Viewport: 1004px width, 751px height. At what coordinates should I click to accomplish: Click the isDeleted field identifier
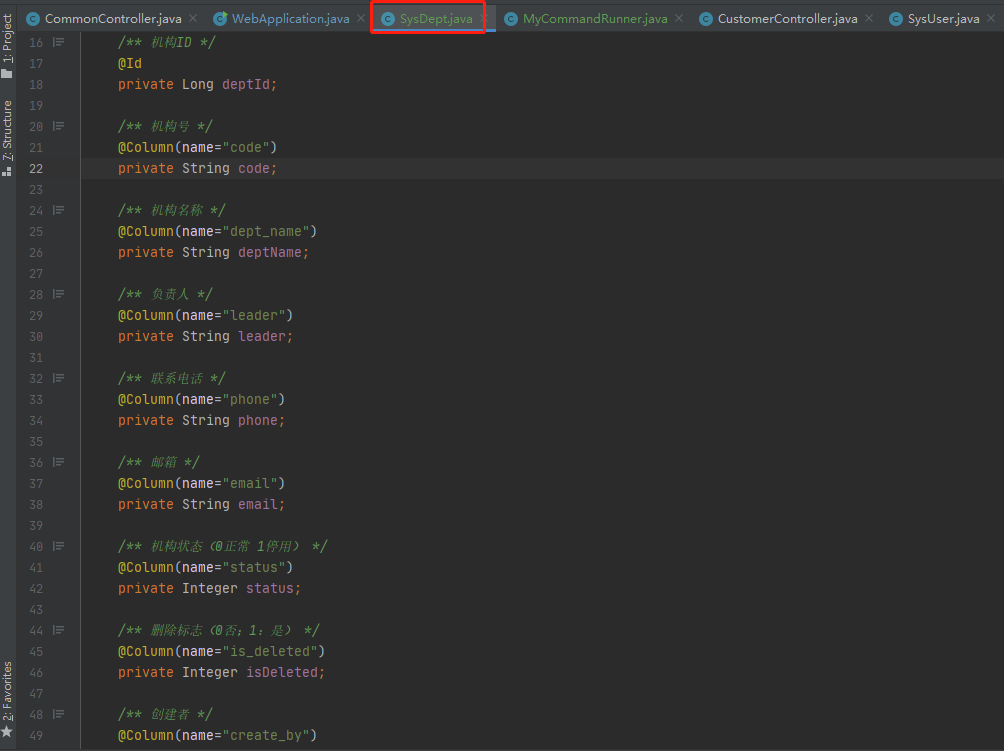(x=282, y=672)
